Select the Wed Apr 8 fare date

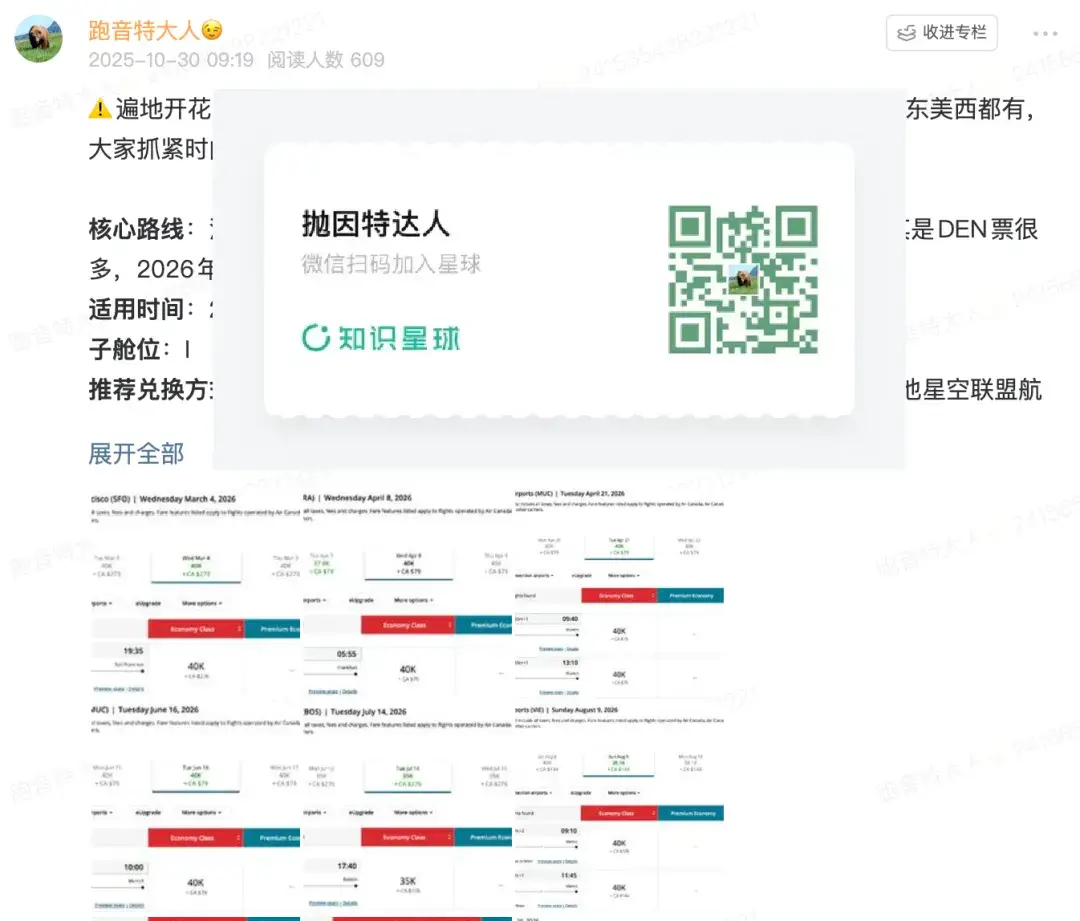coord(407,565)
